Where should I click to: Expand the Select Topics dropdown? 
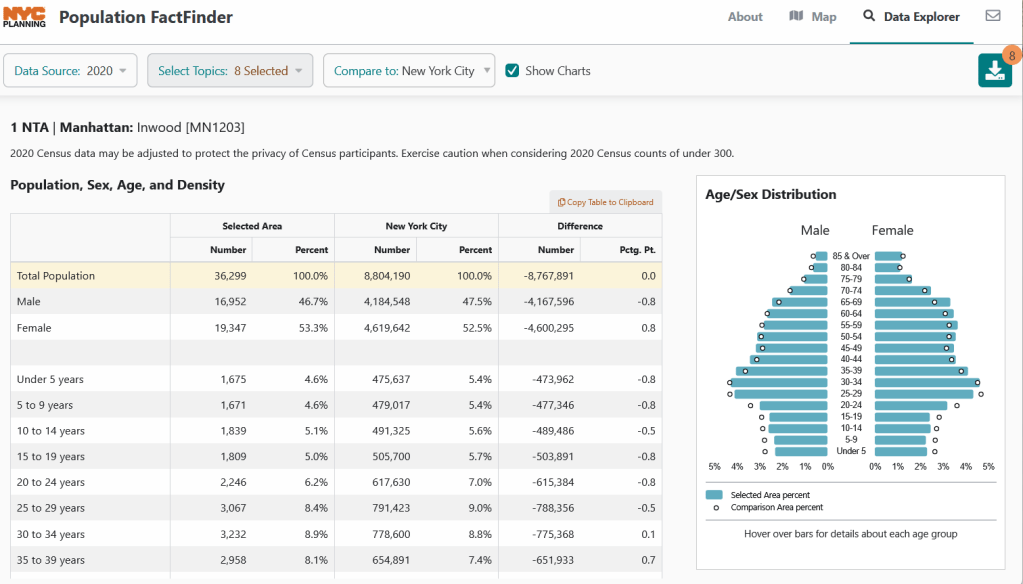pos(229,71)
